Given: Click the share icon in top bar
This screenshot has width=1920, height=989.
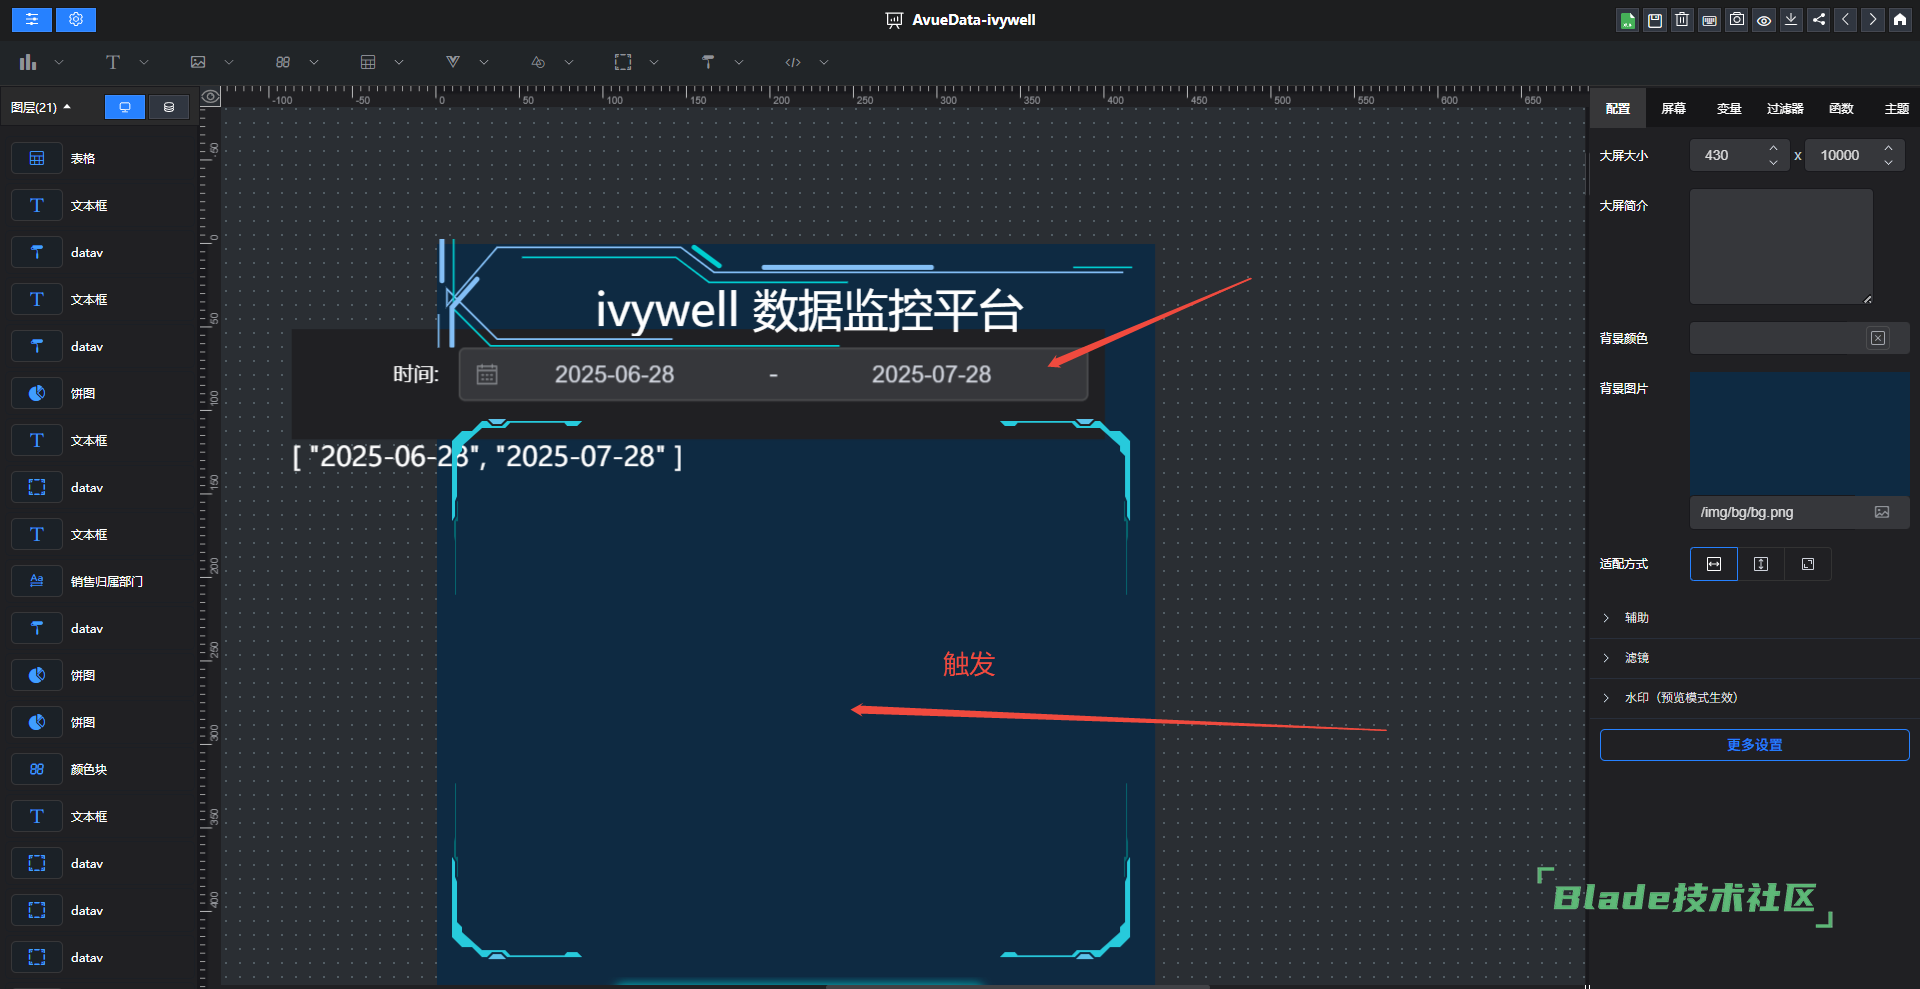Looking at the screenshot, I should [1819, 20].
